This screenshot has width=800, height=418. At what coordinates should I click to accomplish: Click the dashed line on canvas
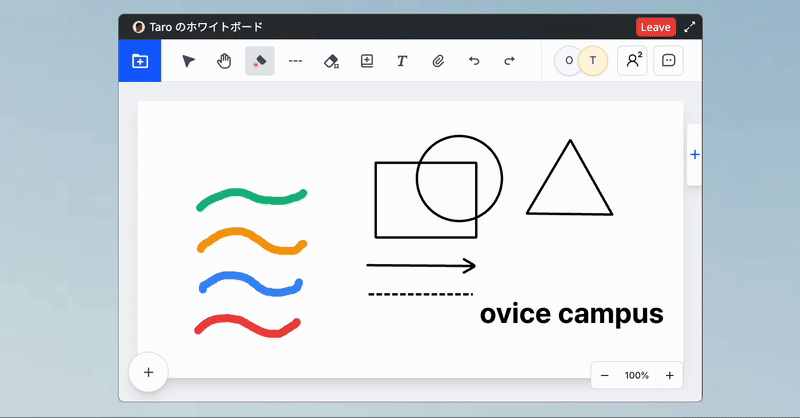point(420,294)
